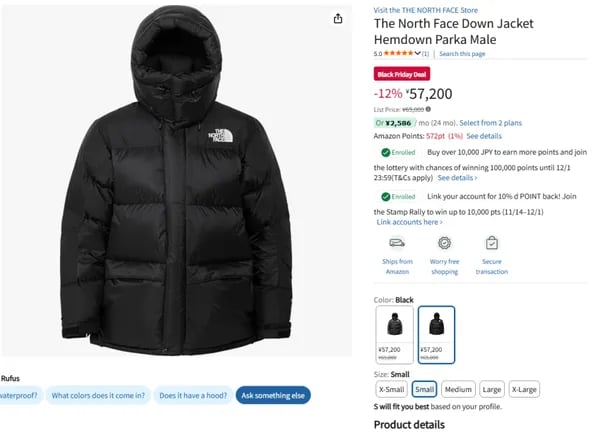Visit the THE NORTH FACE Store link
Viewport: 600px width, 438px height.
click(x=426, y=10)
